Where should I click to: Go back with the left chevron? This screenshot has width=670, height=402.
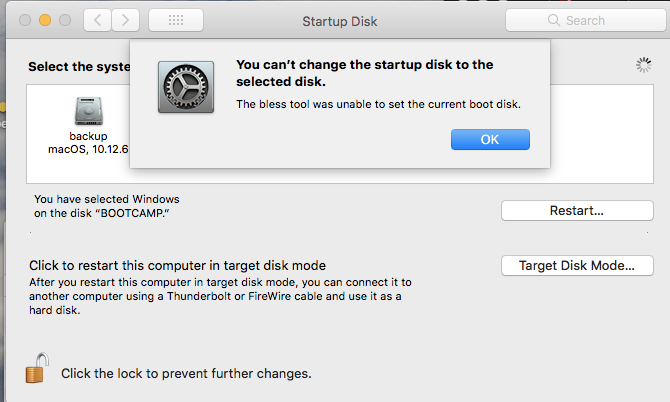pos(97,20)
